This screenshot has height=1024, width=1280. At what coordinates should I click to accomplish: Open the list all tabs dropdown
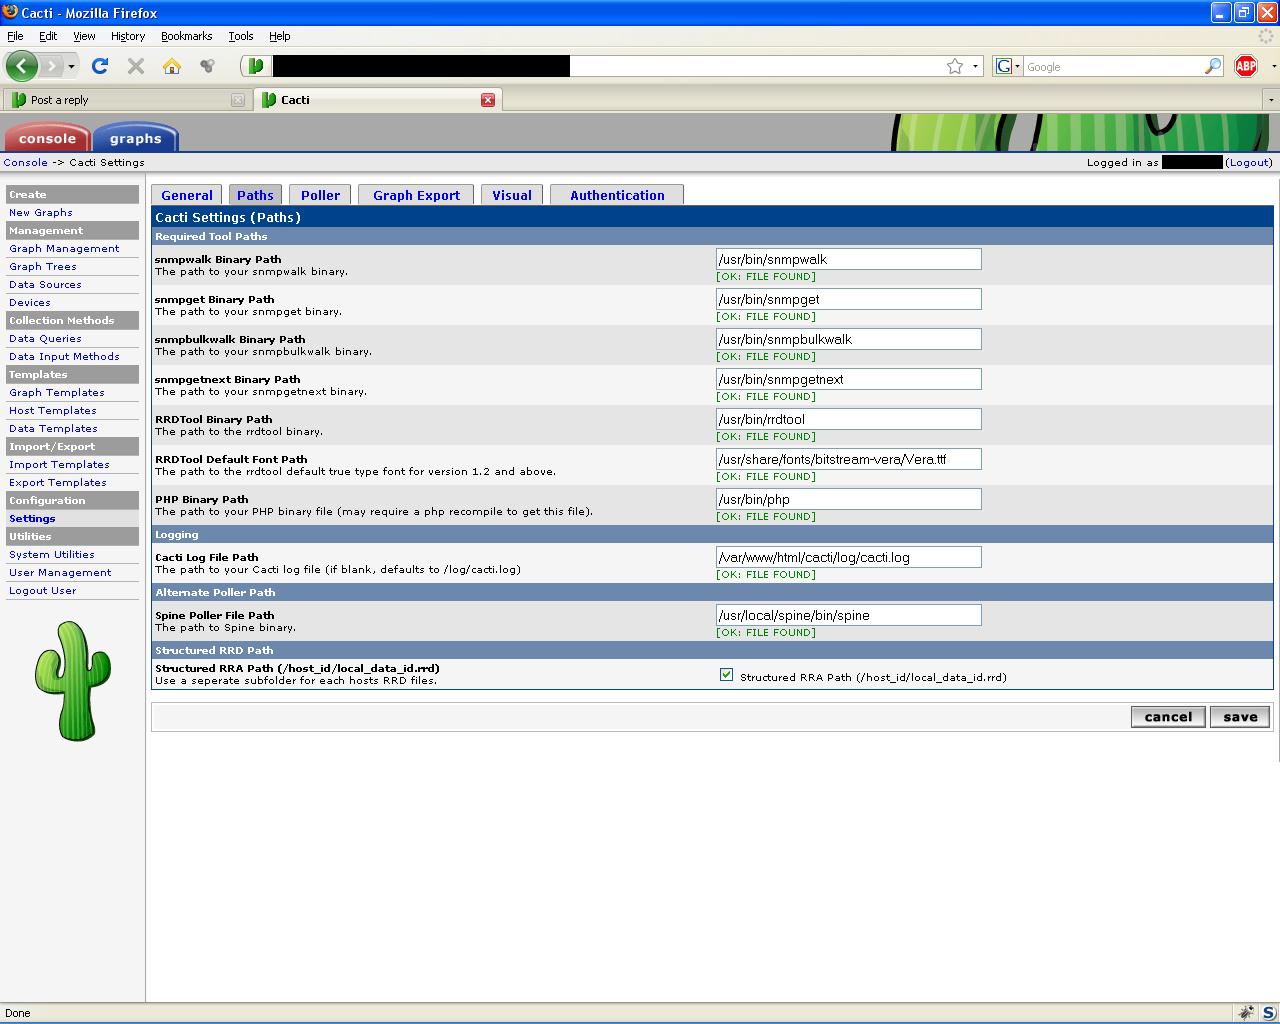1270,100
